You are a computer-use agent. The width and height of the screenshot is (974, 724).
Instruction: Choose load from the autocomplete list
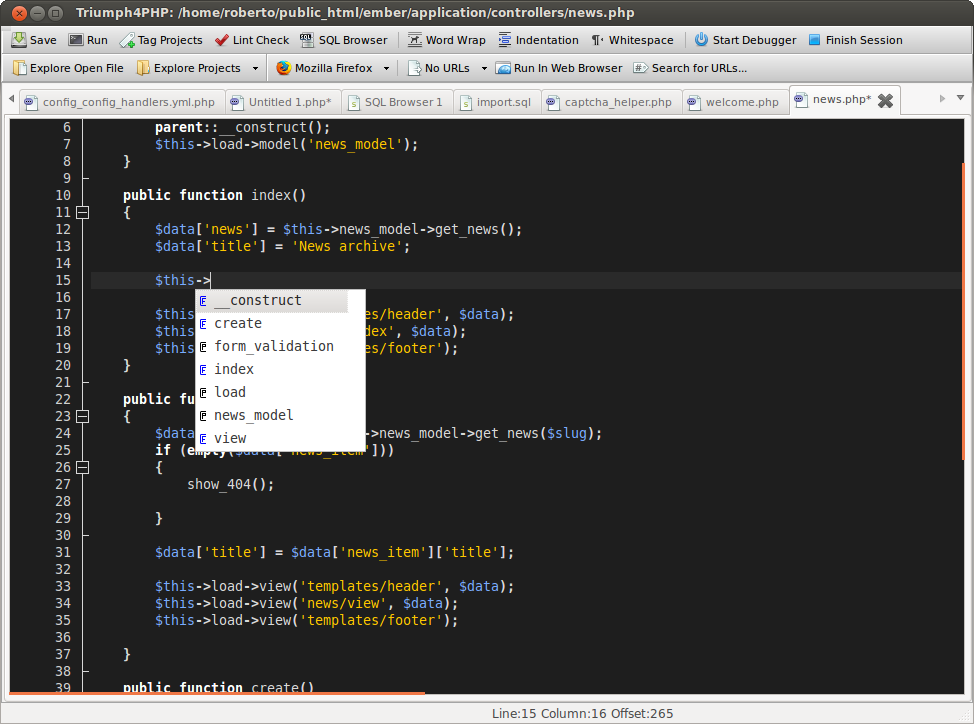pyautogui.click(x=273, y=392)
